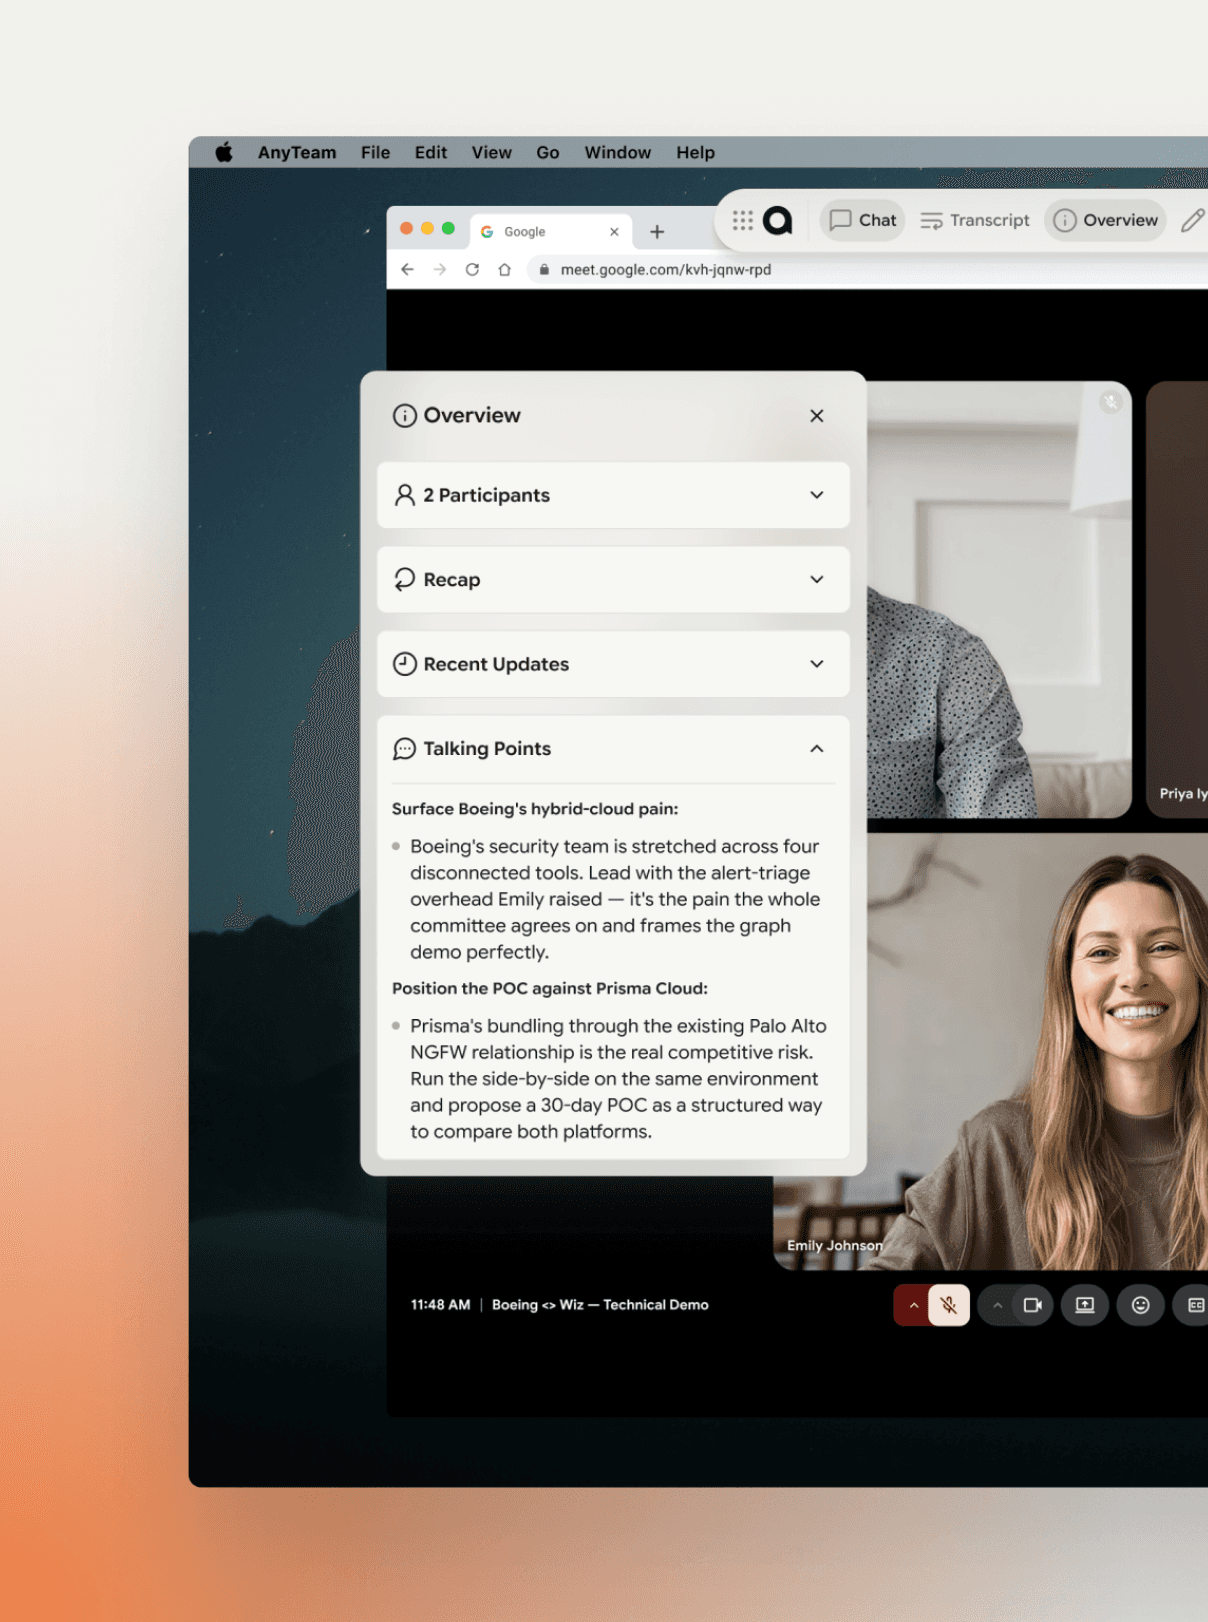Click the man's video tile with muted mic
1208x1622 pixels.
[998, 600]
